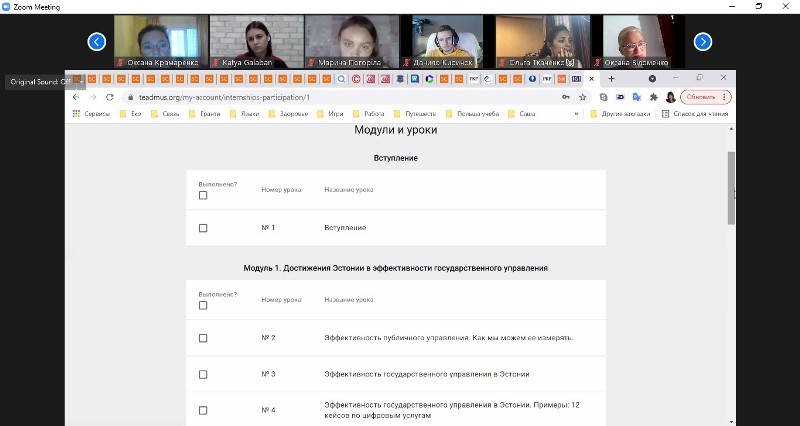
Task: Check all lessons in Модуль 1 header
Action: point(203,305)
